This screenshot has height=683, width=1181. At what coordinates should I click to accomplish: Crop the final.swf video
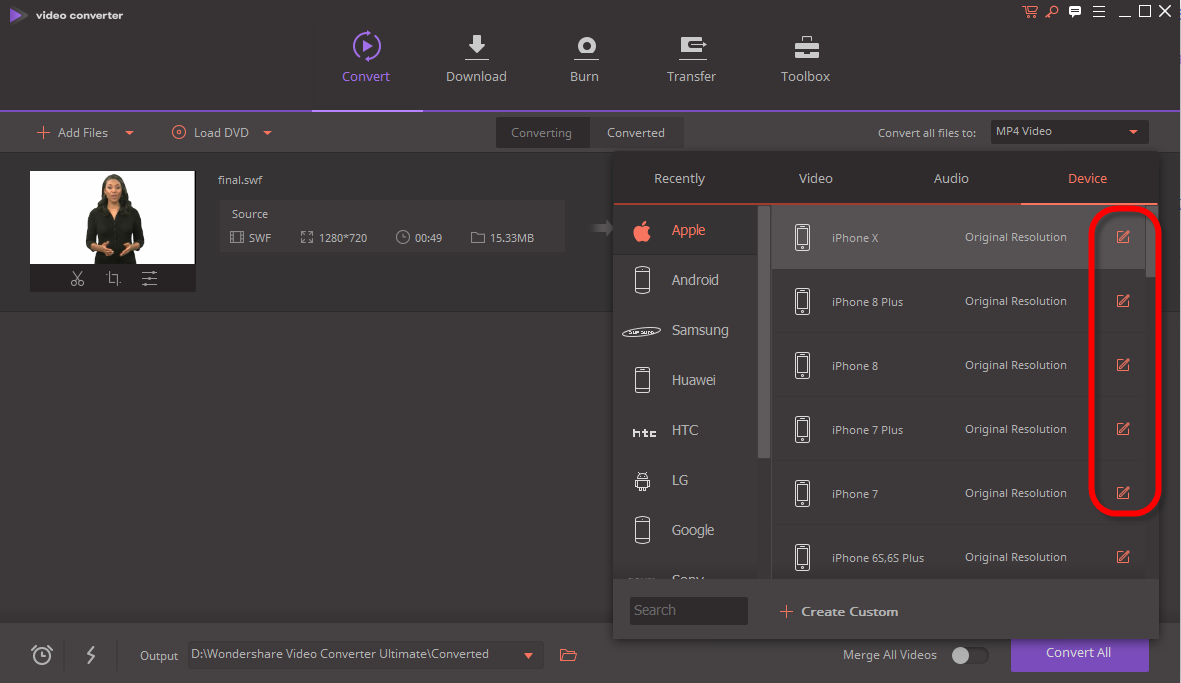coord(113,279)
